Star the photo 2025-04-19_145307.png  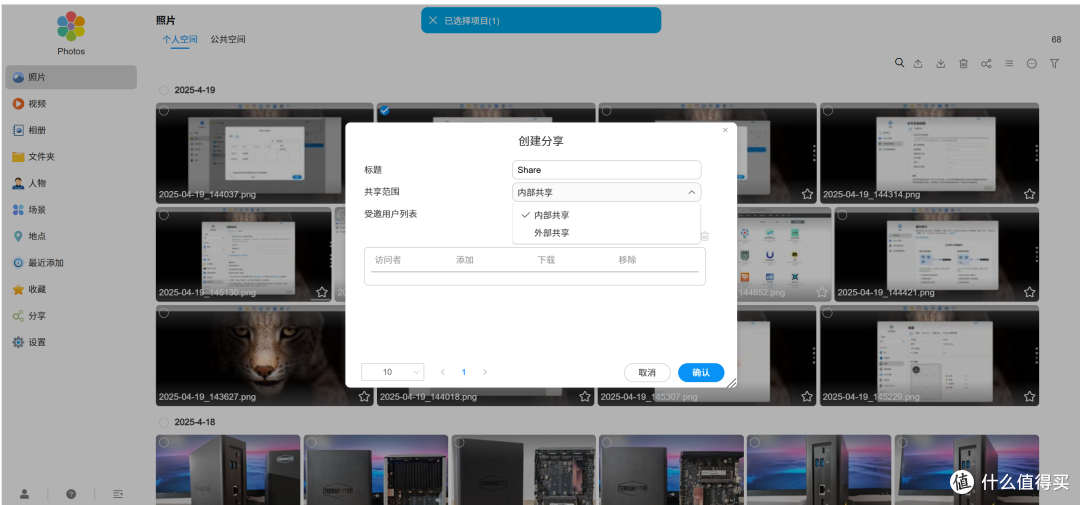[807, 396]
